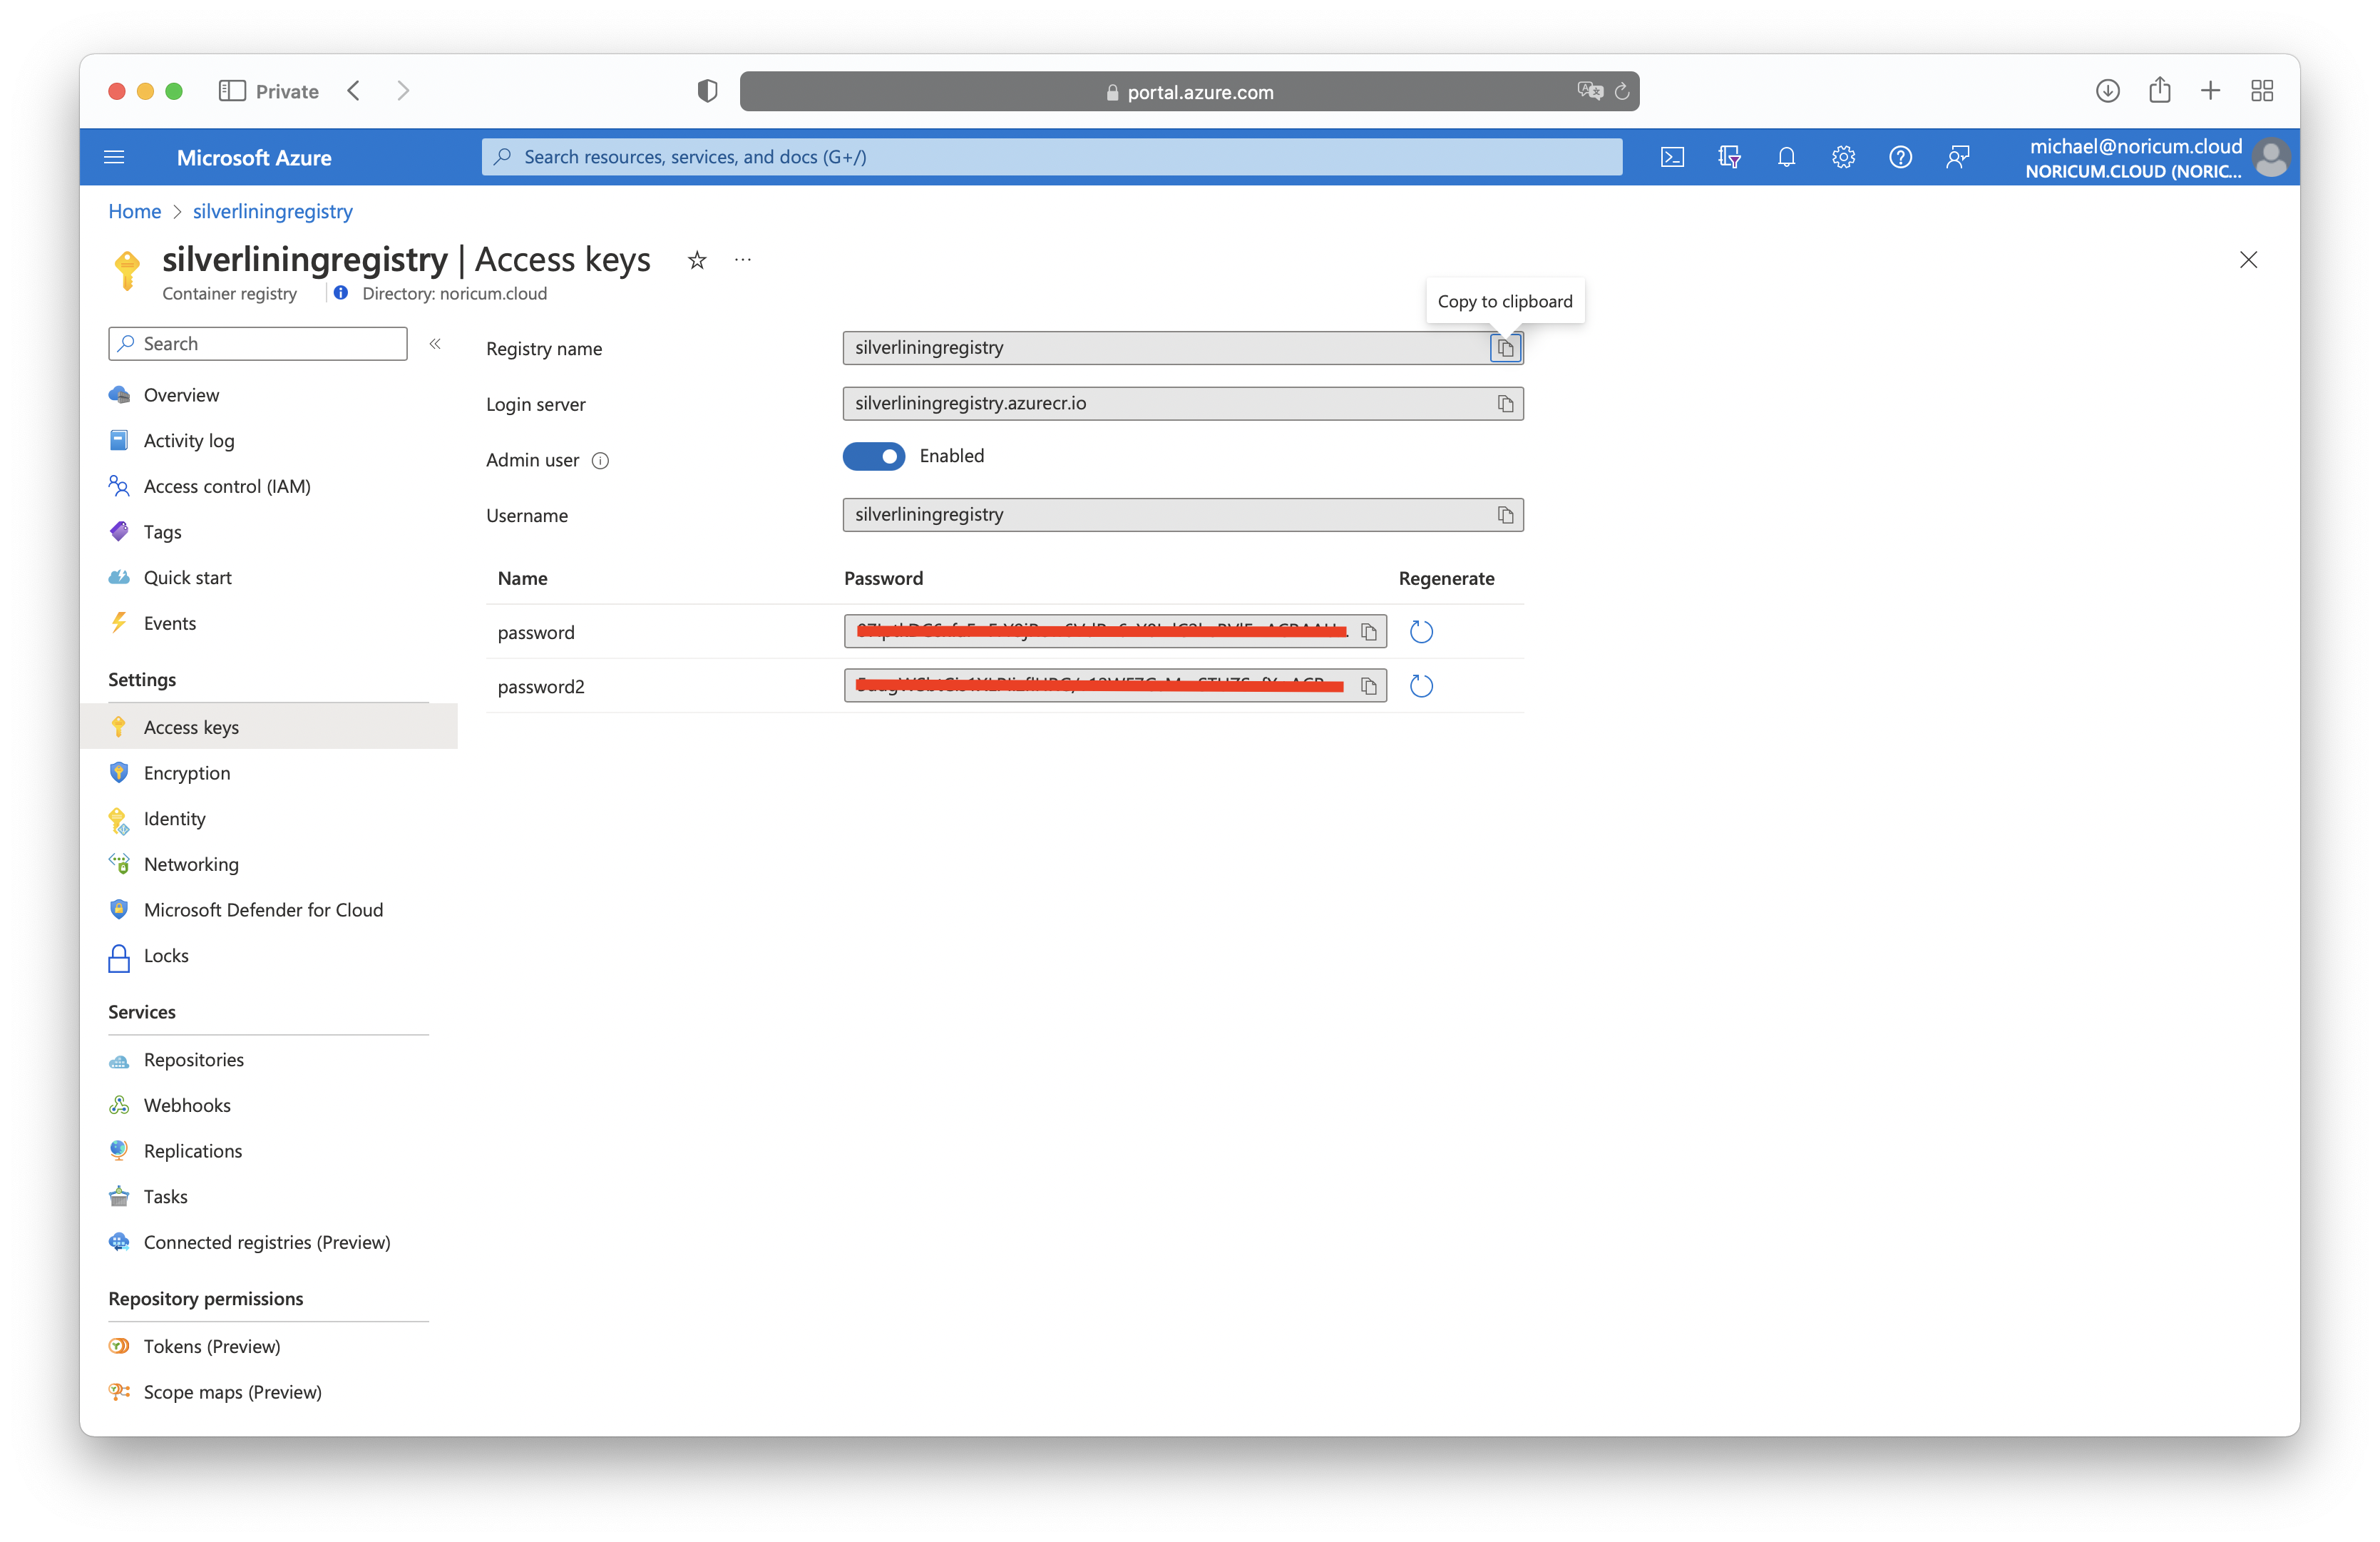The width and height of the screenshot is (2380, 1542).
Task: Disable the Admin user toggle
Action: point(873,456)
